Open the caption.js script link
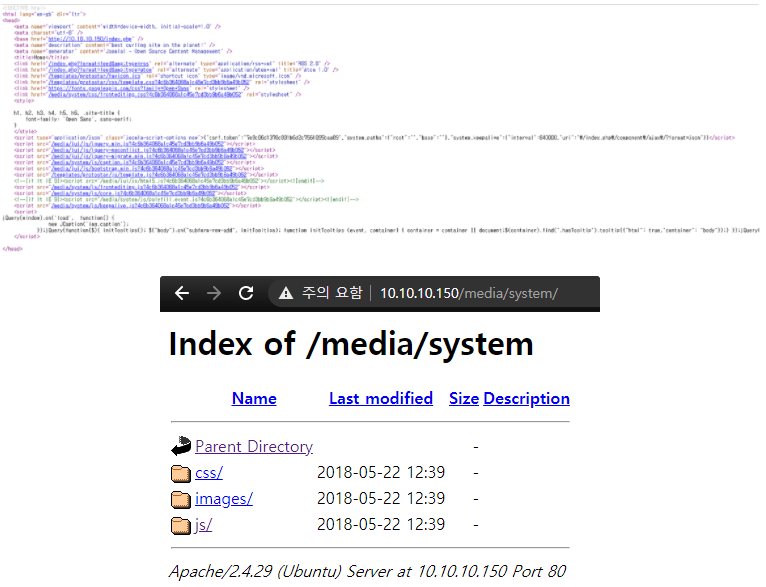766x587 pixels. [137, 162]
